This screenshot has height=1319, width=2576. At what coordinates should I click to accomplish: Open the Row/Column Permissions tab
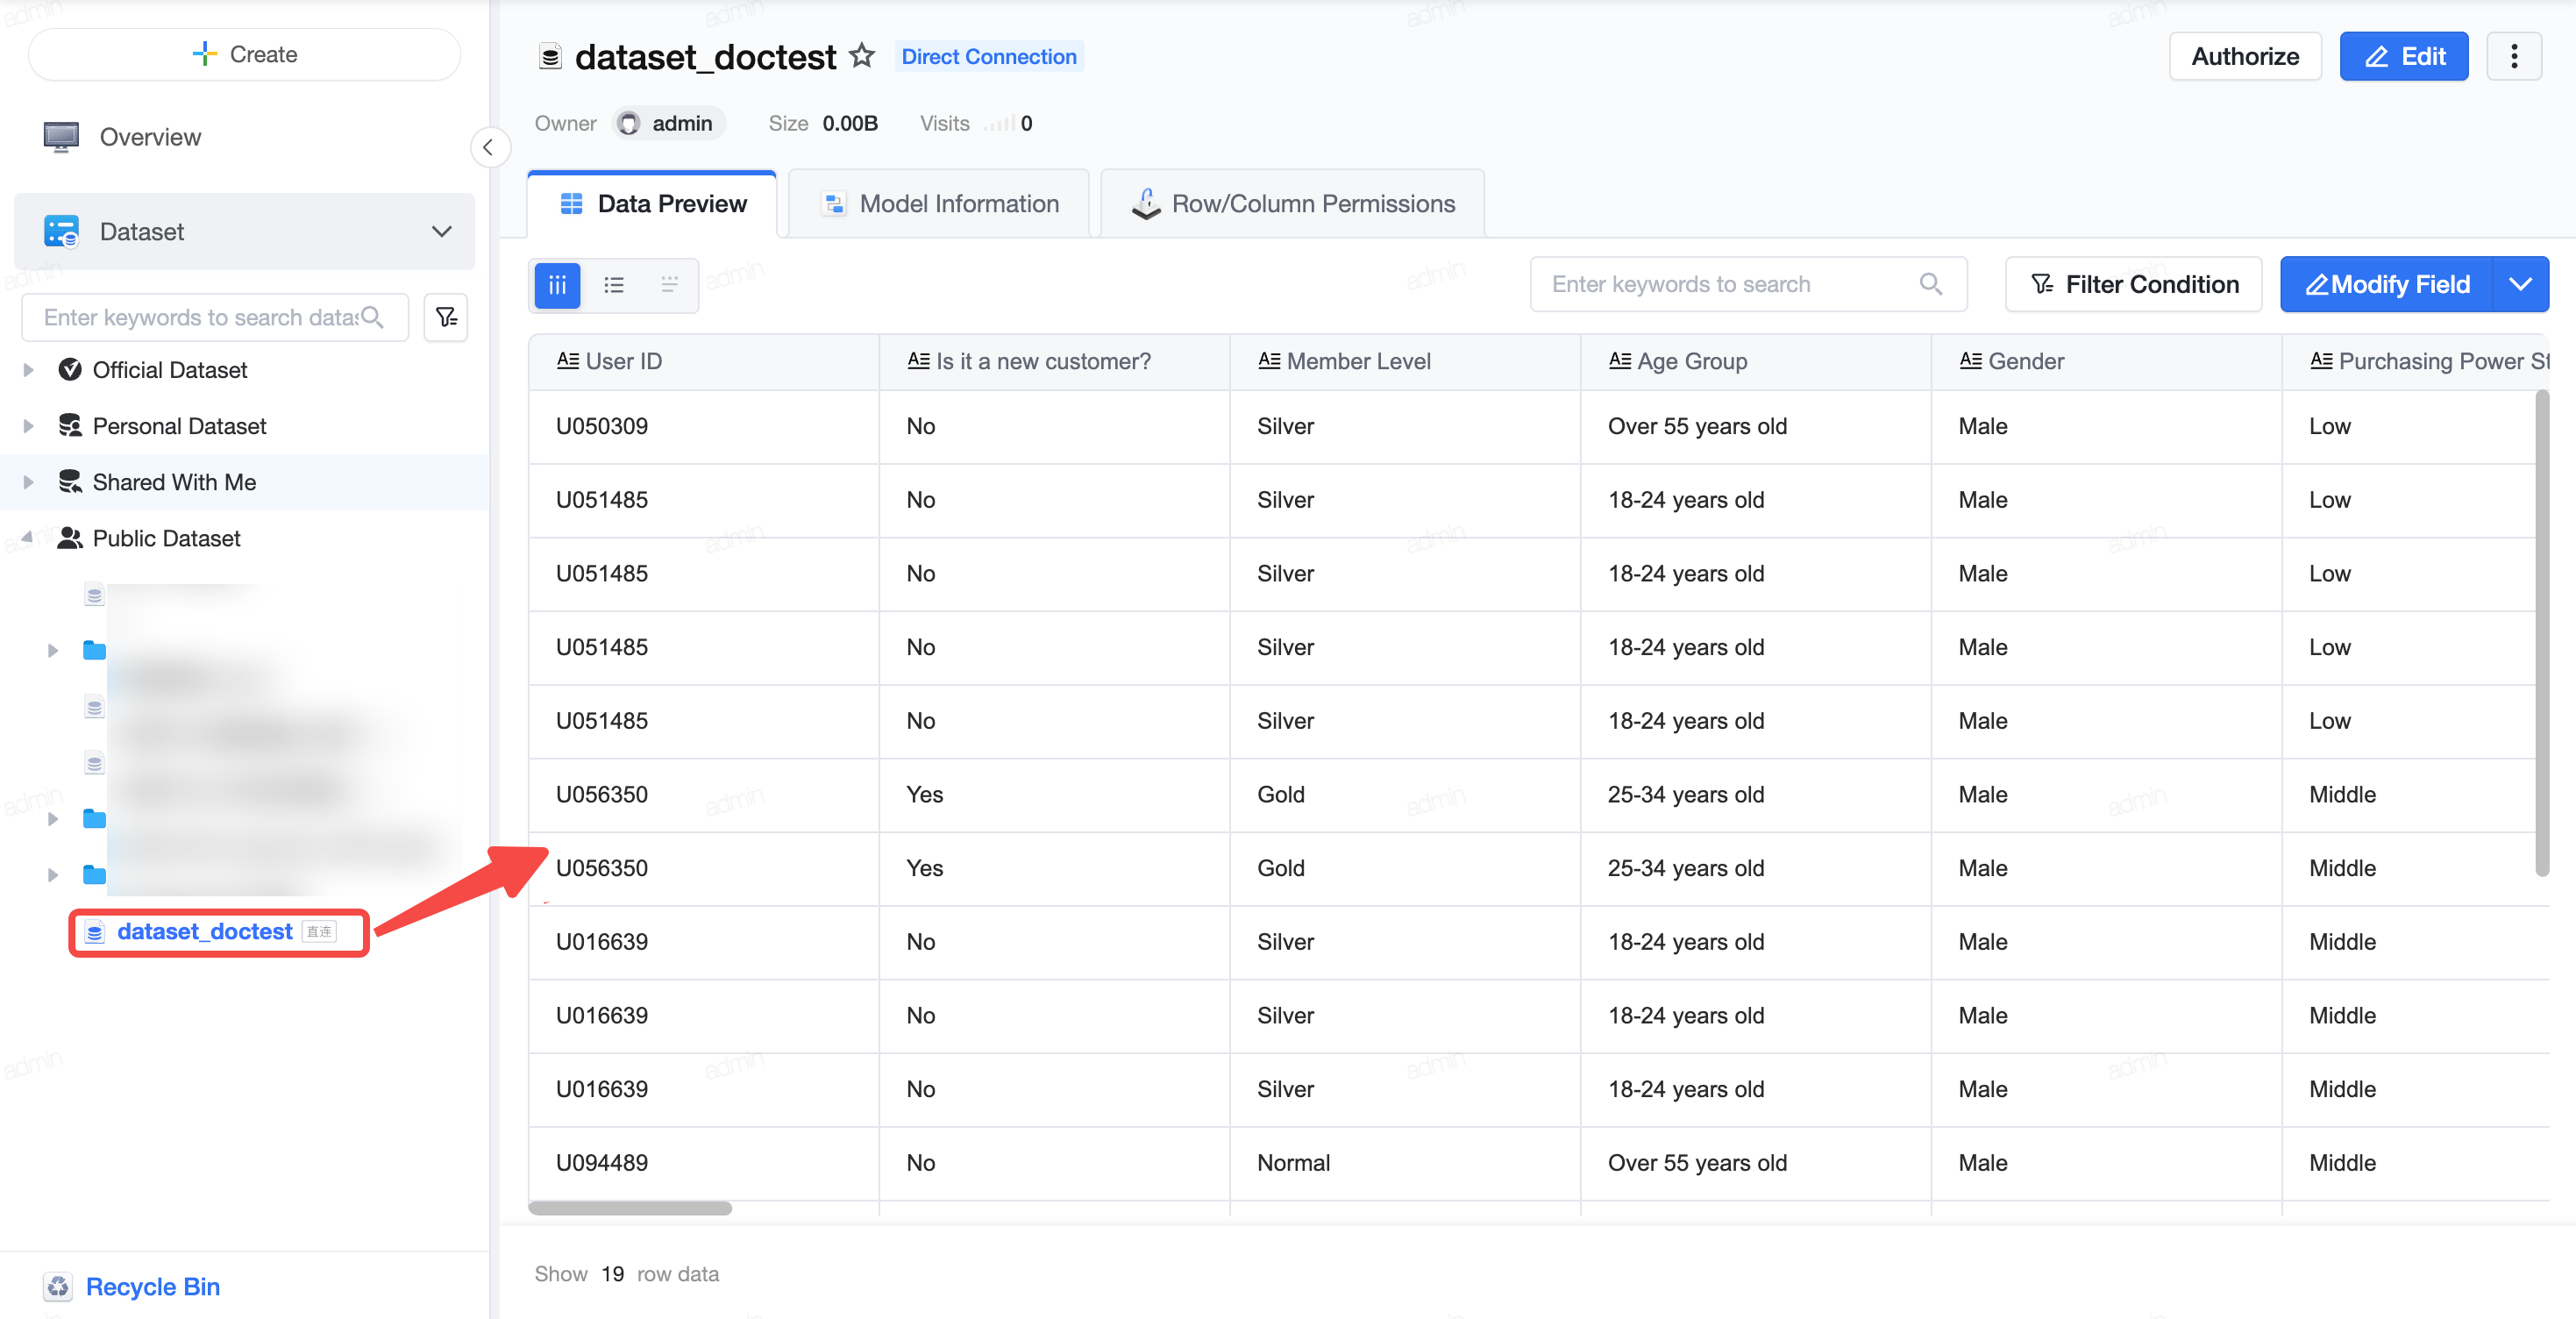click(1293, 204)
